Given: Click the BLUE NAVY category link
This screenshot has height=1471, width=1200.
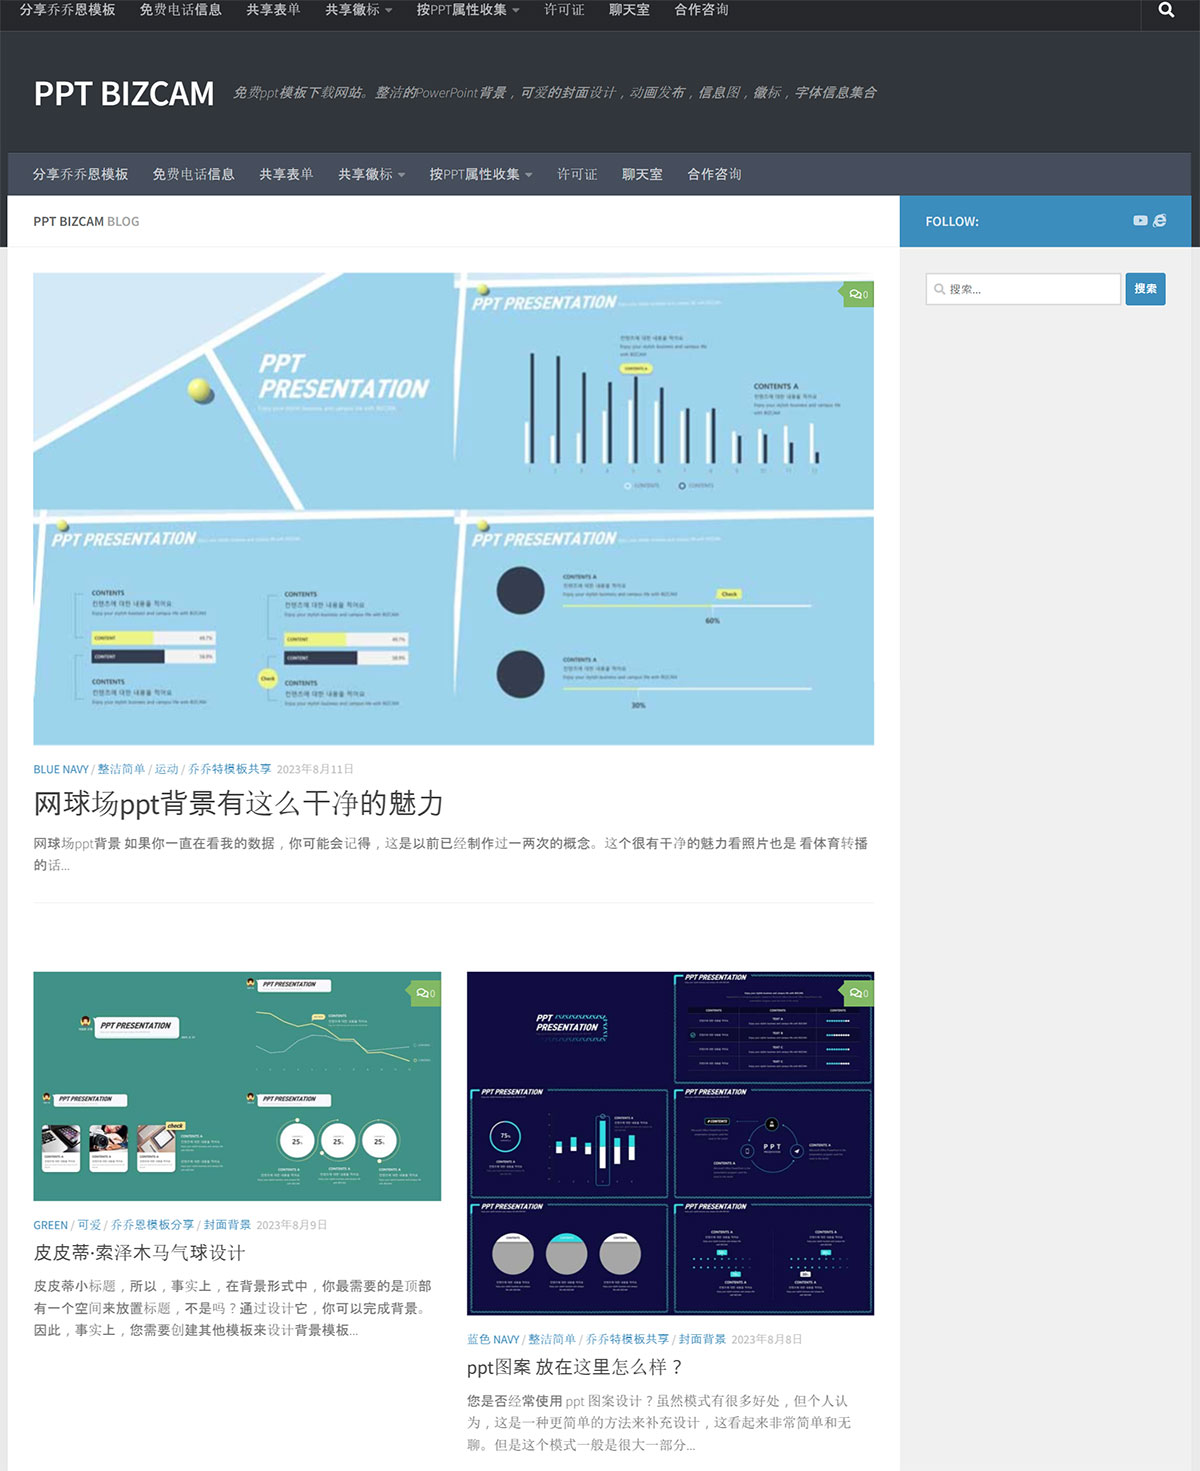Looking at the screenshot, I should tap(61, 769).
